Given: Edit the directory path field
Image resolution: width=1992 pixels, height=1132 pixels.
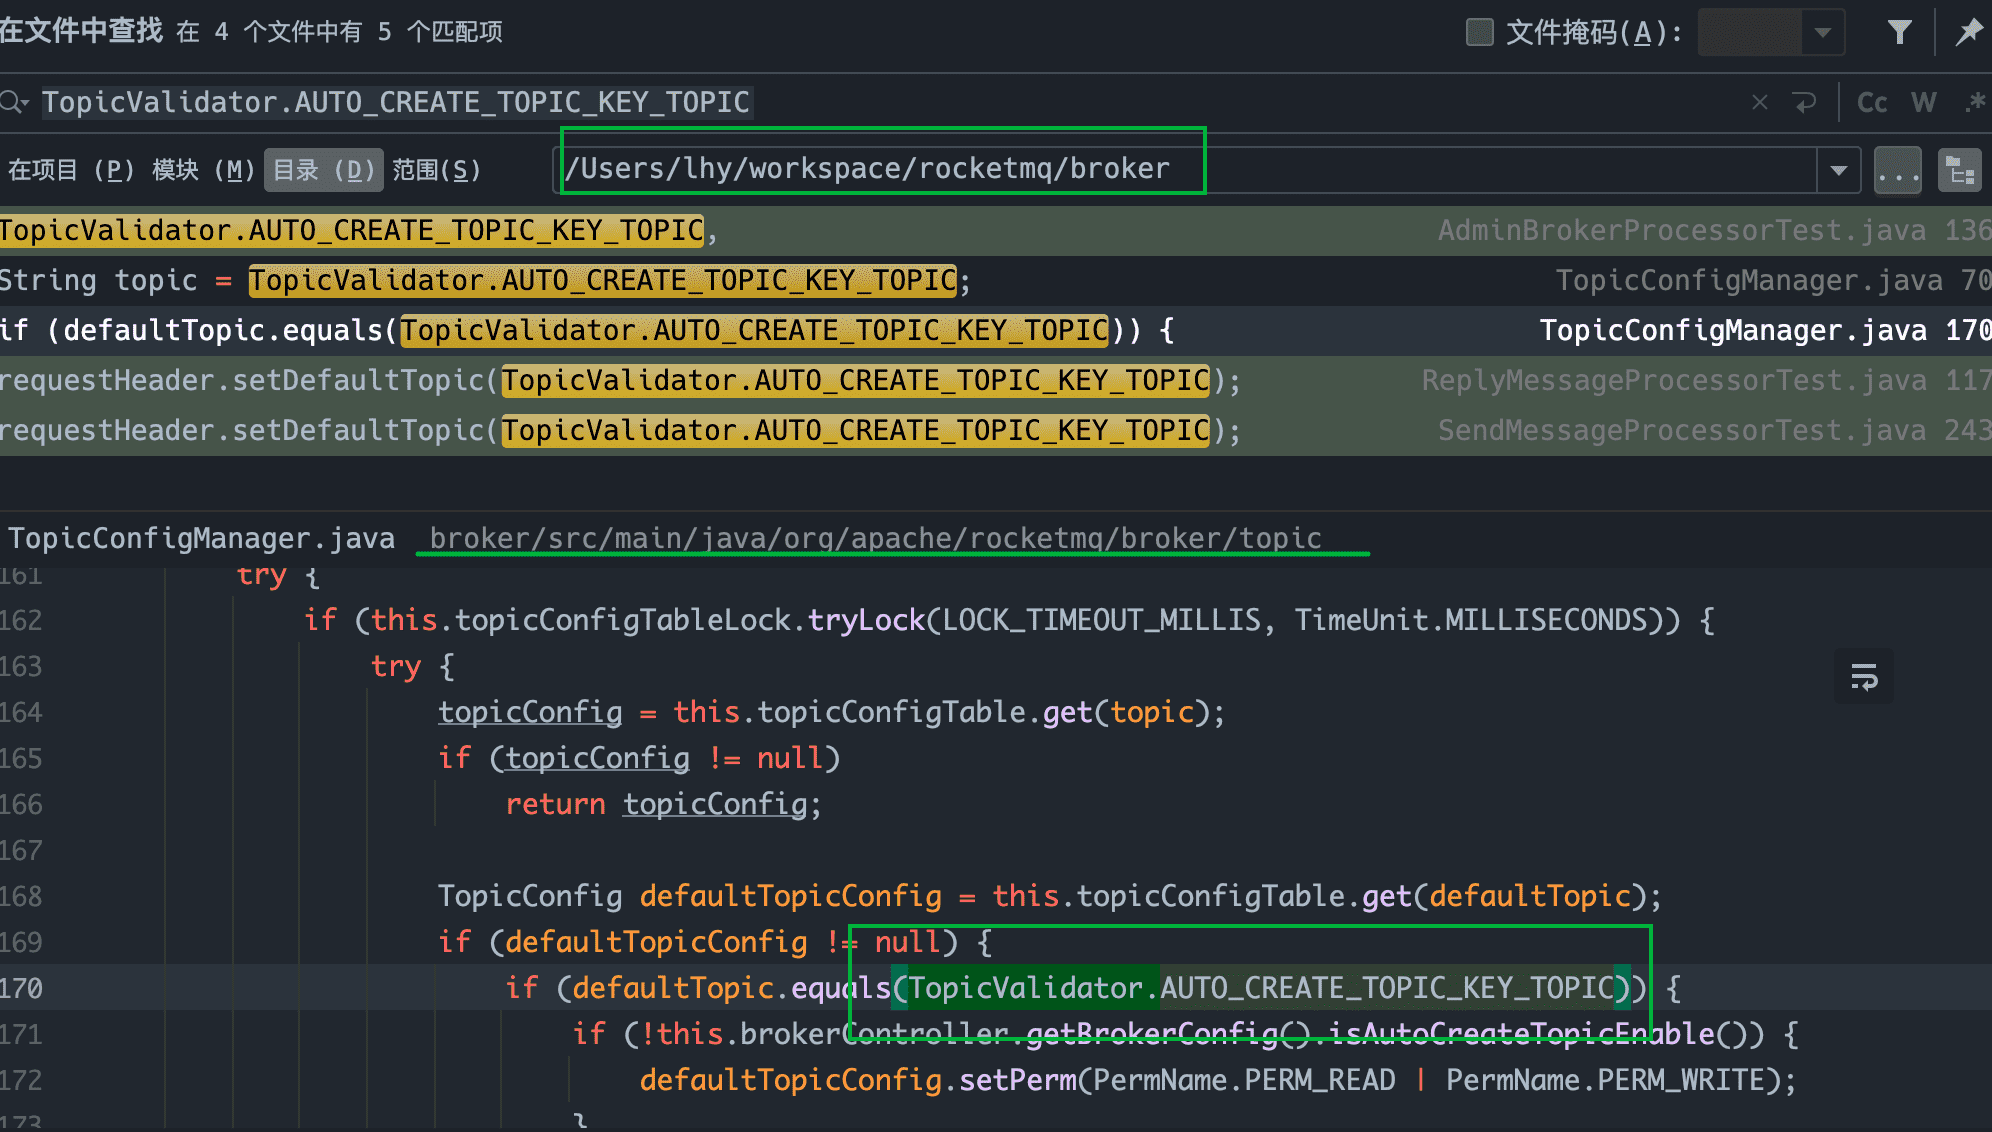Looking at the screenshot, I should pos(1184,170).
